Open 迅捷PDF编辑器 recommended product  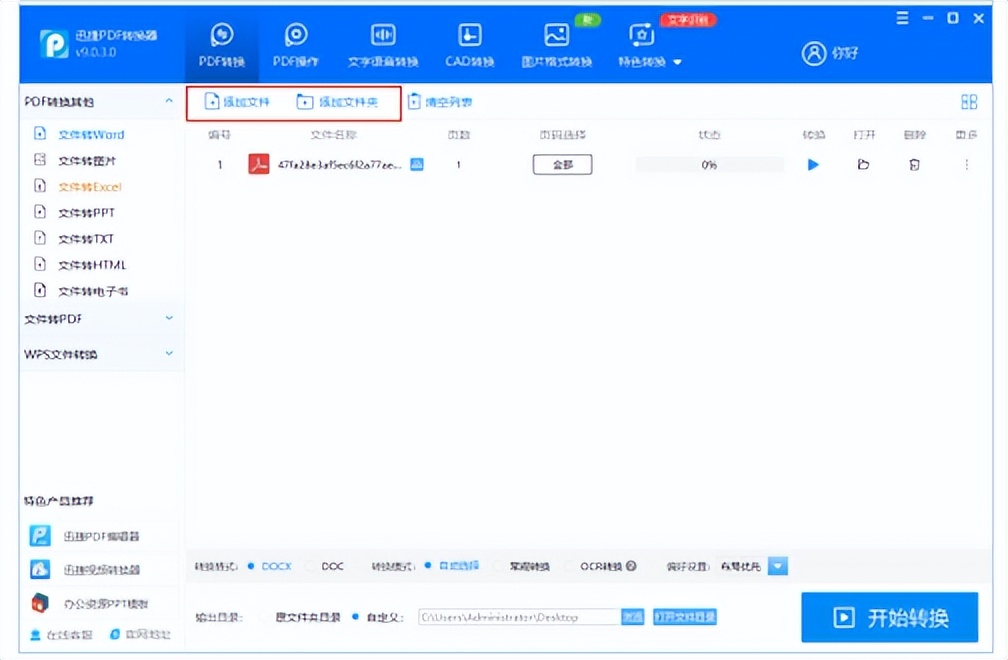pos(85,536)
